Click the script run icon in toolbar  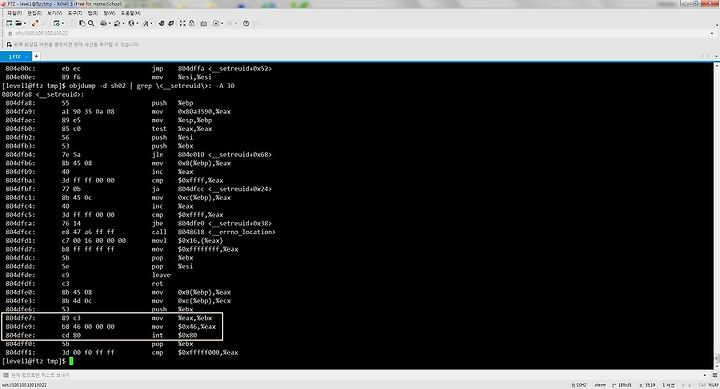tap(216, 23)
